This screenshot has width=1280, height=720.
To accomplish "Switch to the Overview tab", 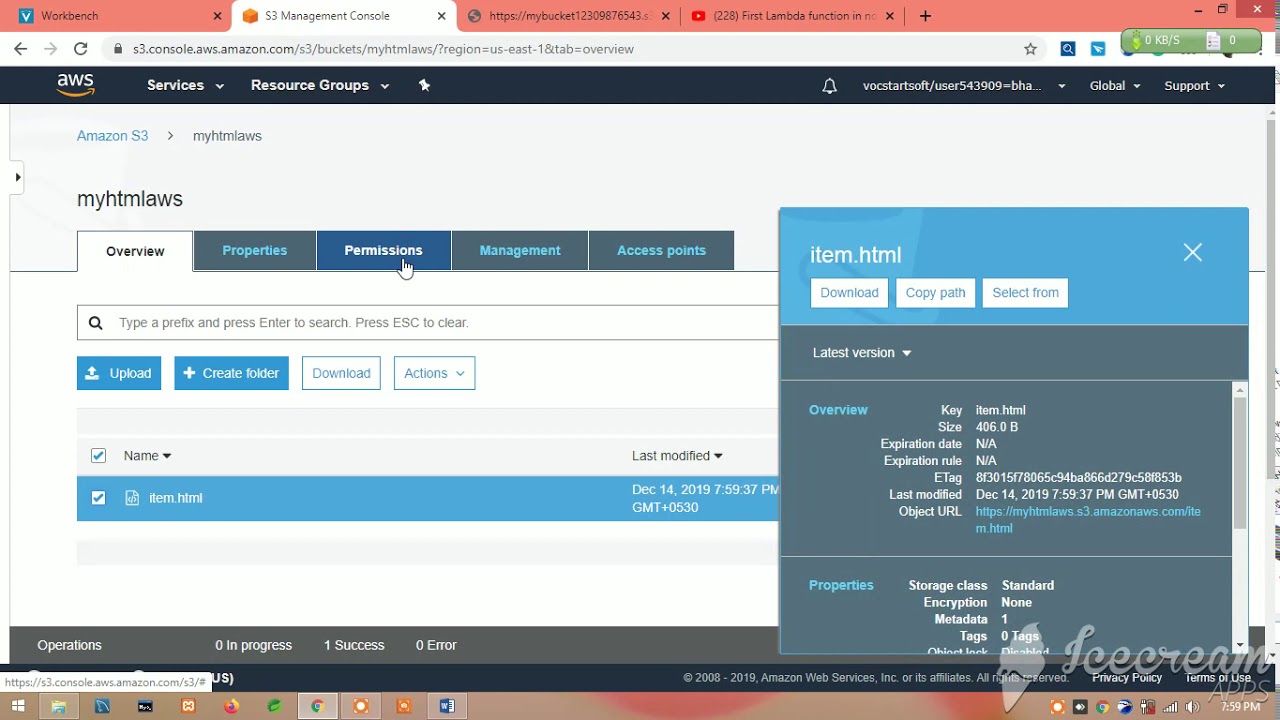I will [135, 251].
